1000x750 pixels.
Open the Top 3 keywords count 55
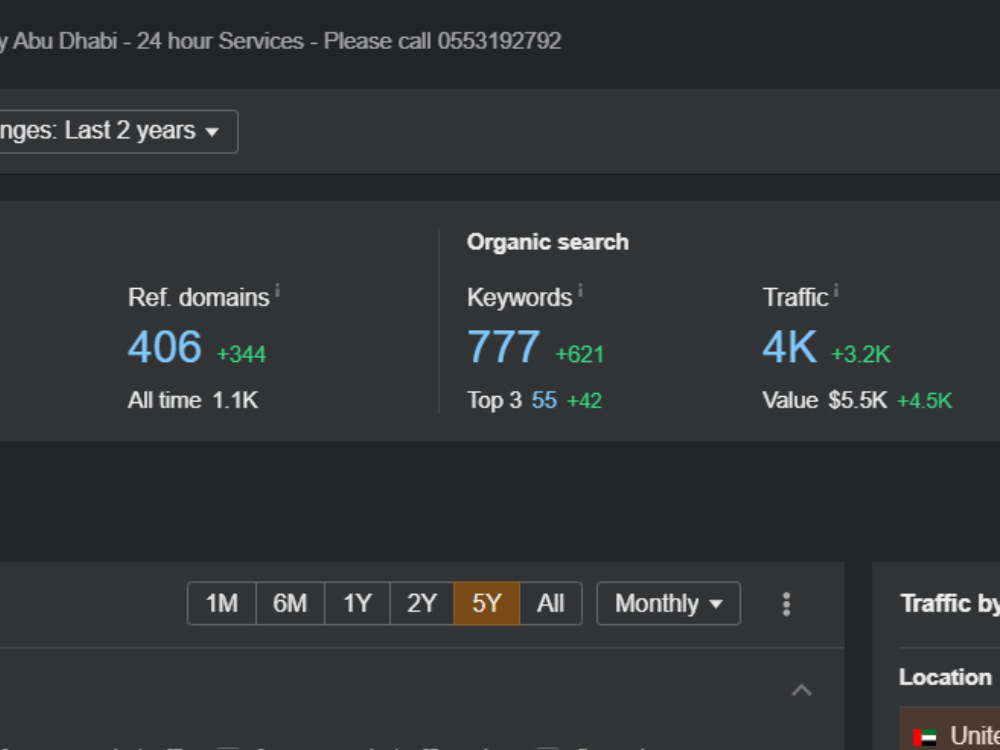544,401
